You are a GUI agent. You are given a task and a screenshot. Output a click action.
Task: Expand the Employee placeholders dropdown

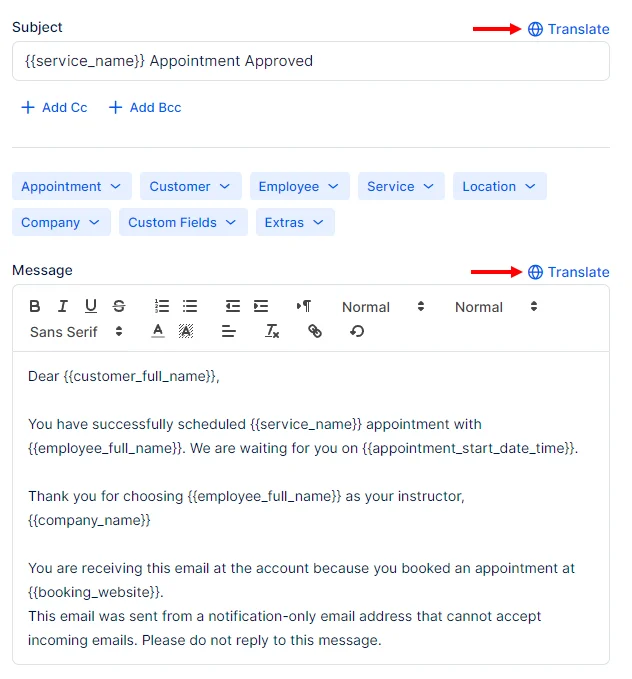coord(299,187)
